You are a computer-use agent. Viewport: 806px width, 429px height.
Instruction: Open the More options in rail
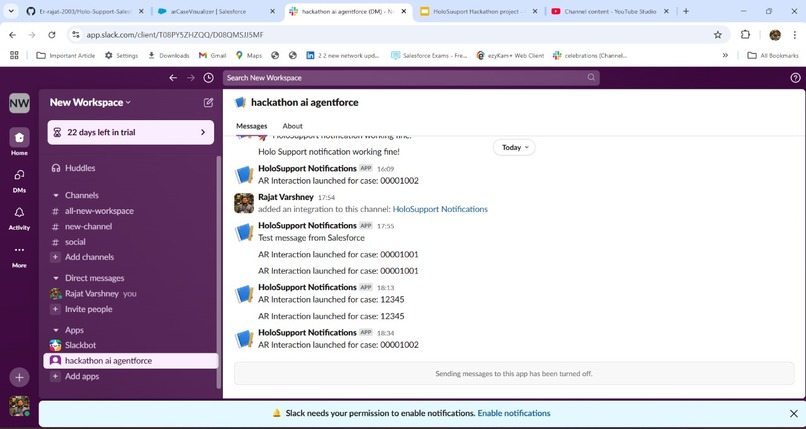pos(19,255)
